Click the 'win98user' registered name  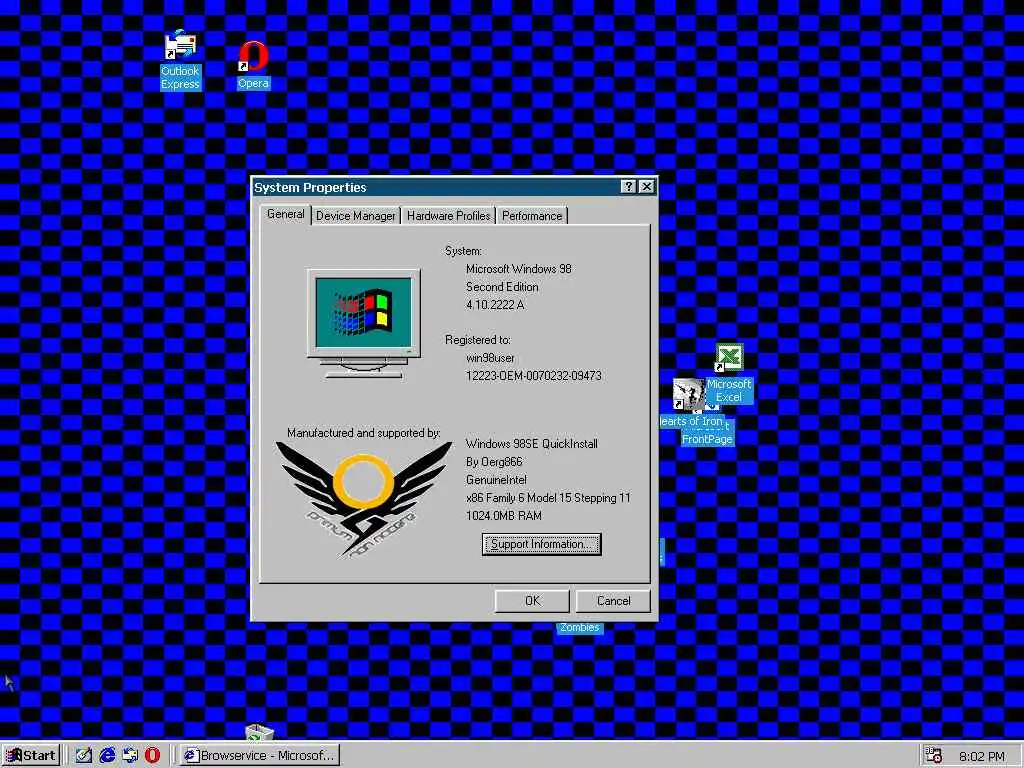[490, 358]
